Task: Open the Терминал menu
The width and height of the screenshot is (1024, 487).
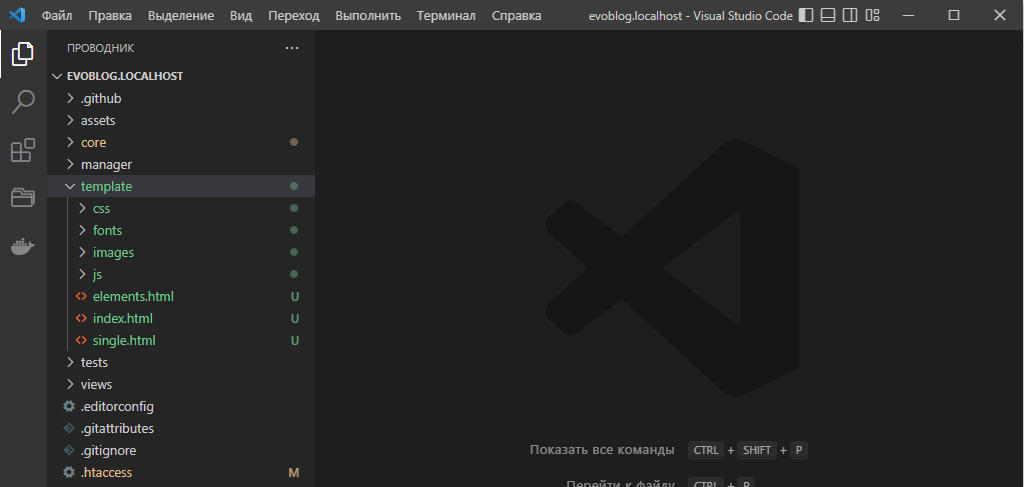Action: click(446, 16)
